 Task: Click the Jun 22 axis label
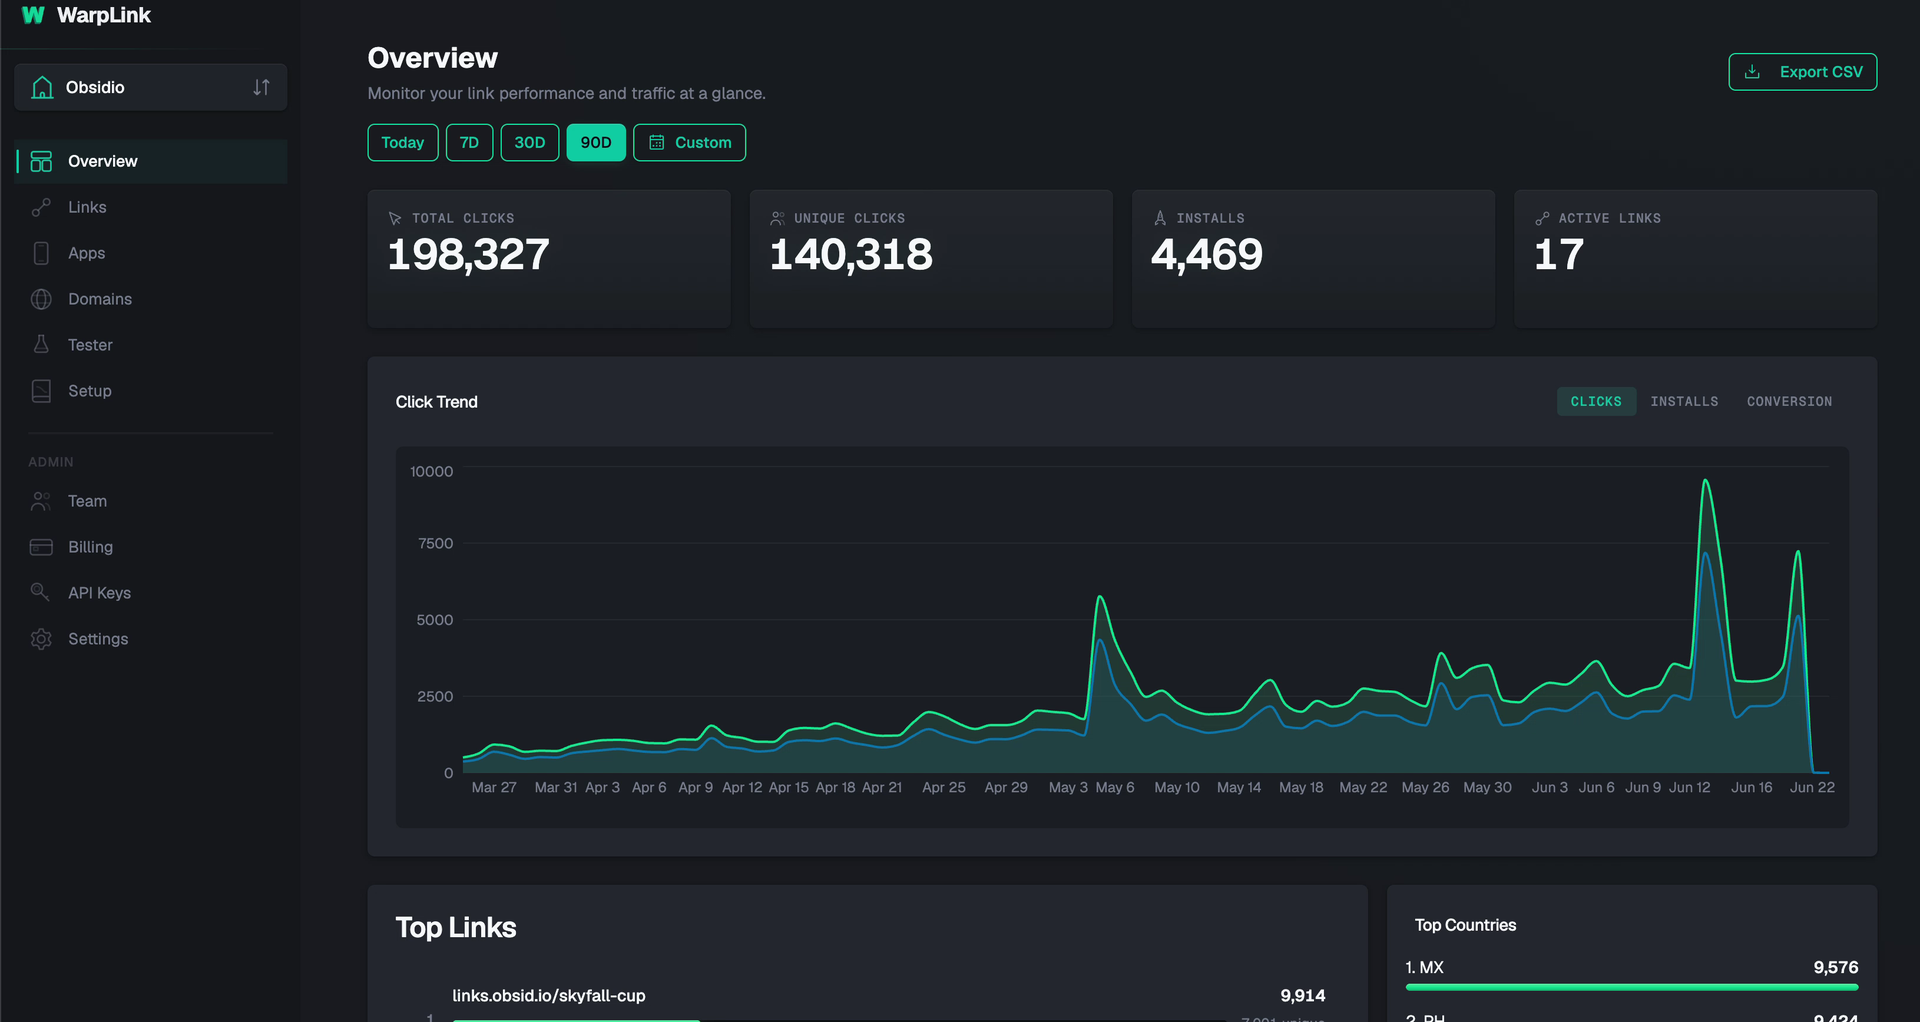tap(1812, 787)
